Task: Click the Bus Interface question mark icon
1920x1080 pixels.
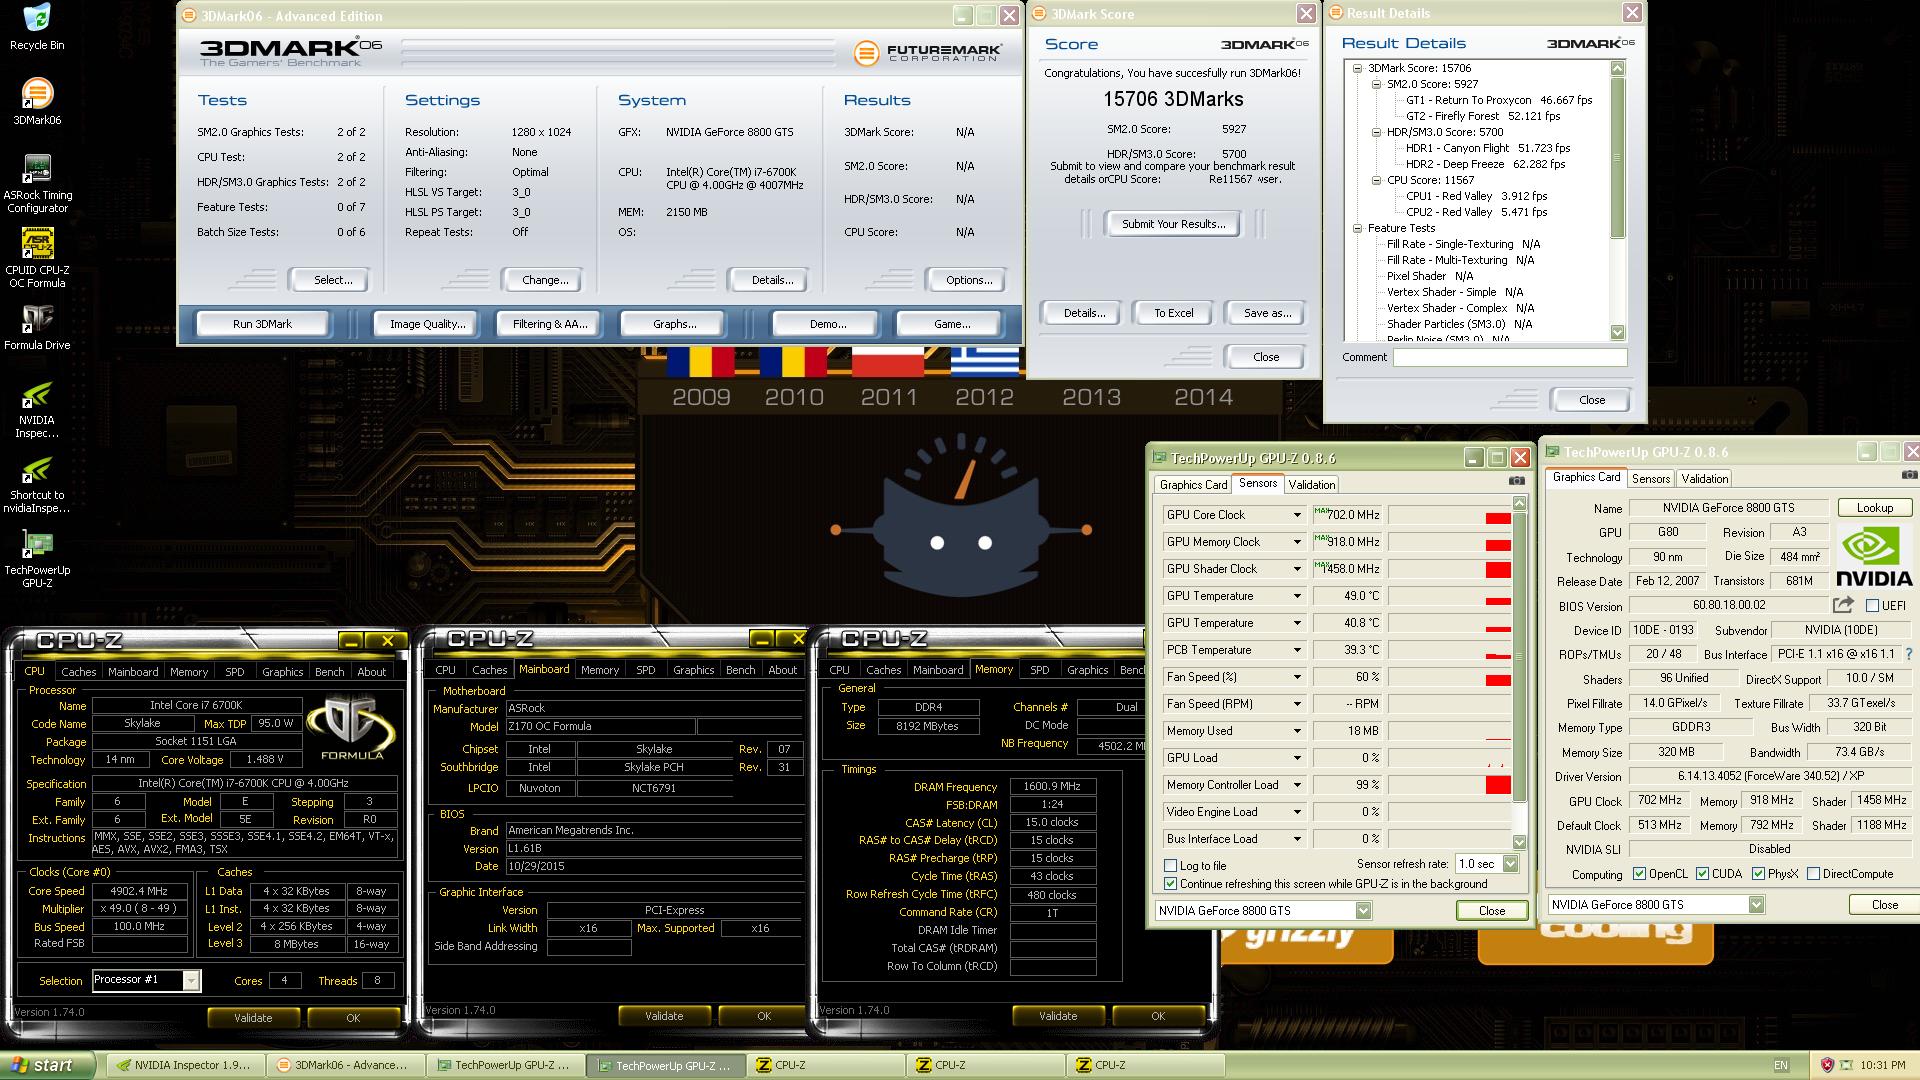Action: tap(1908, 654)
